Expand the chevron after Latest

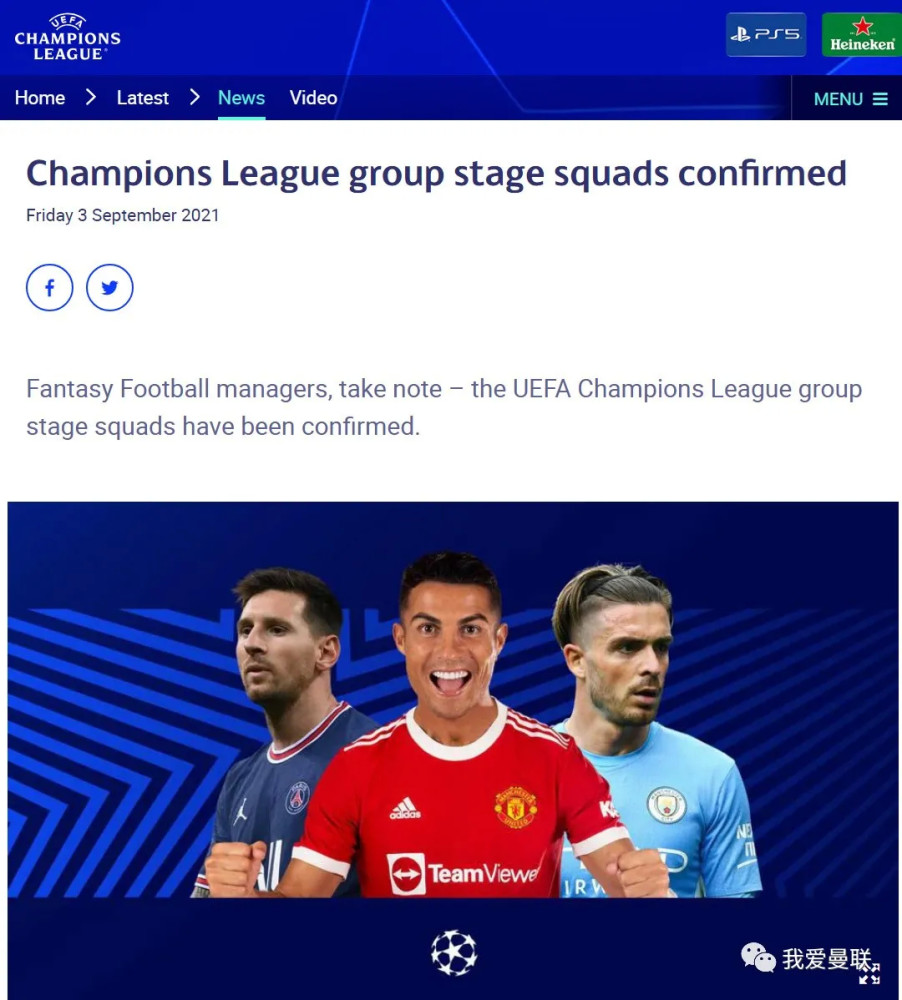click(195, 98)
